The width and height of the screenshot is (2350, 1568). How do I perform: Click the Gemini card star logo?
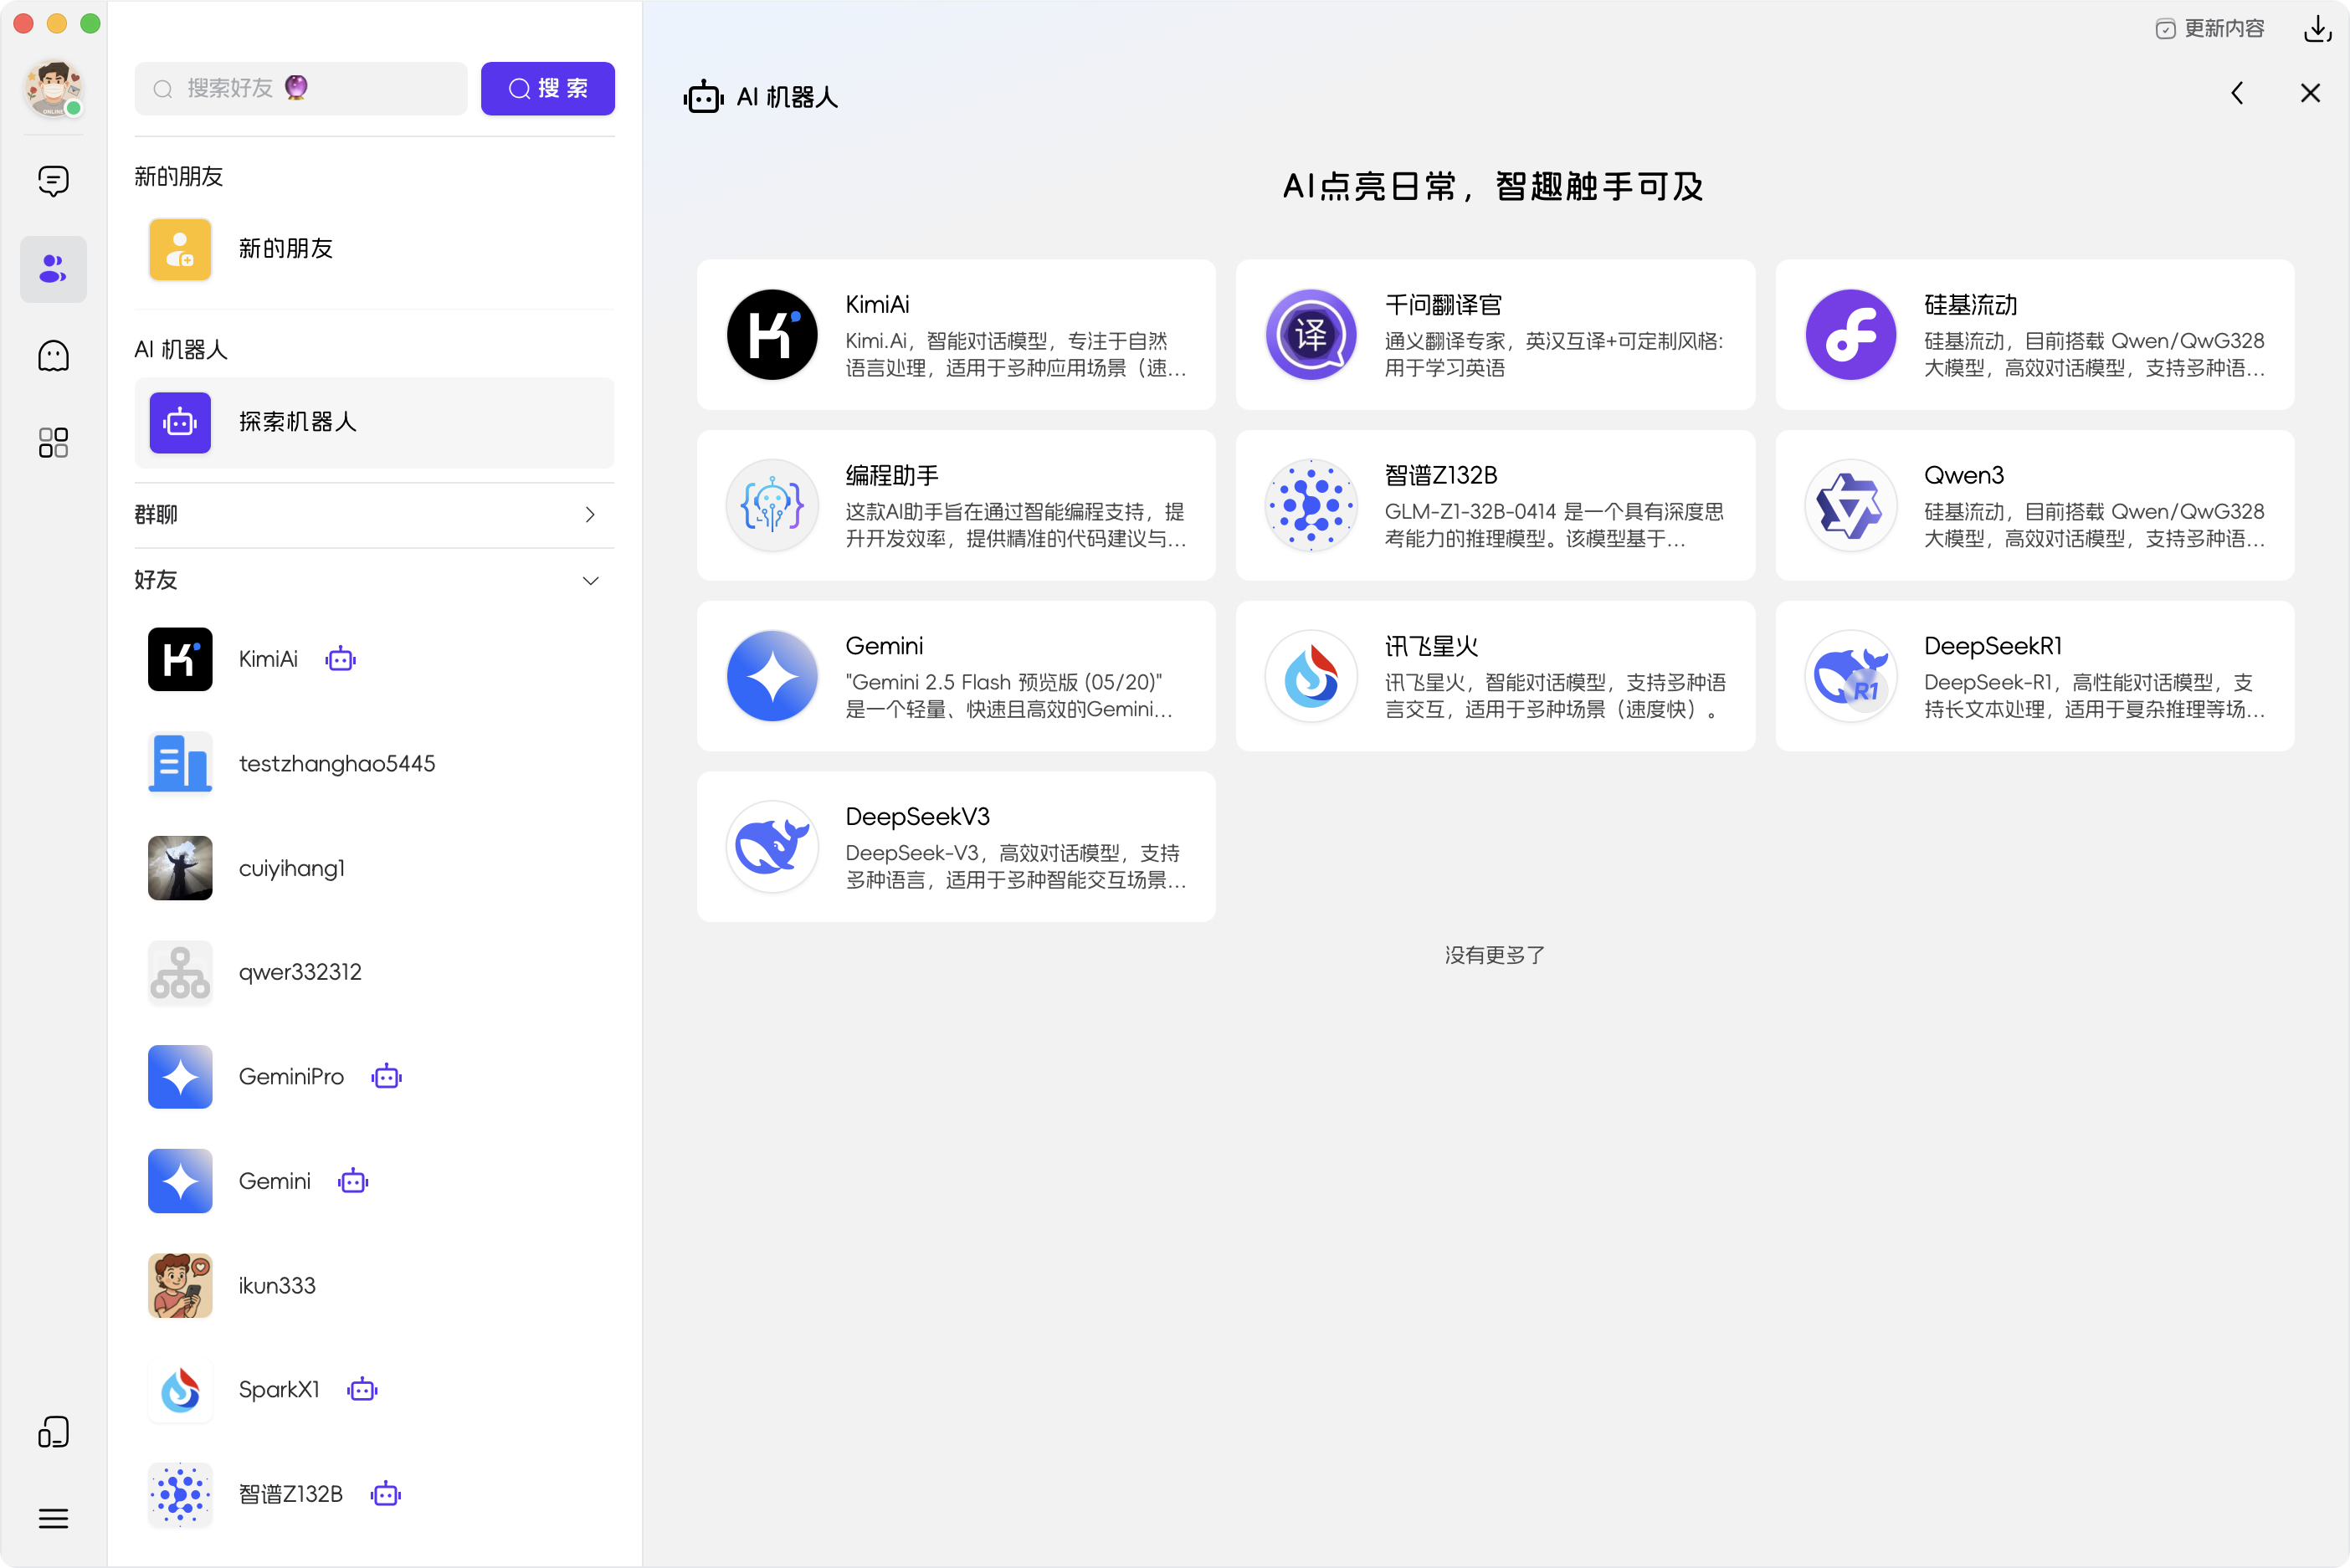click(x=772, y=676)
